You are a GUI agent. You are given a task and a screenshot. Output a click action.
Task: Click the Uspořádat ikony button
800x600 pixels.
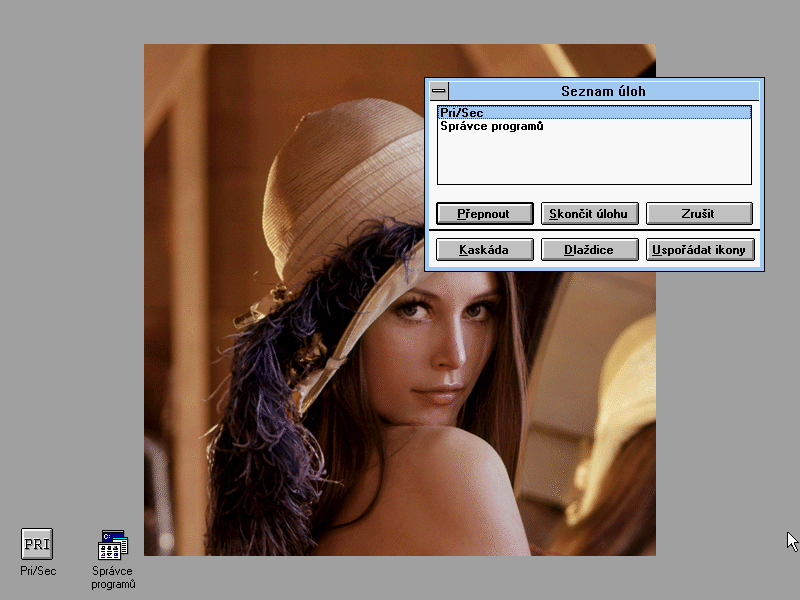click(x=700, y=249)
